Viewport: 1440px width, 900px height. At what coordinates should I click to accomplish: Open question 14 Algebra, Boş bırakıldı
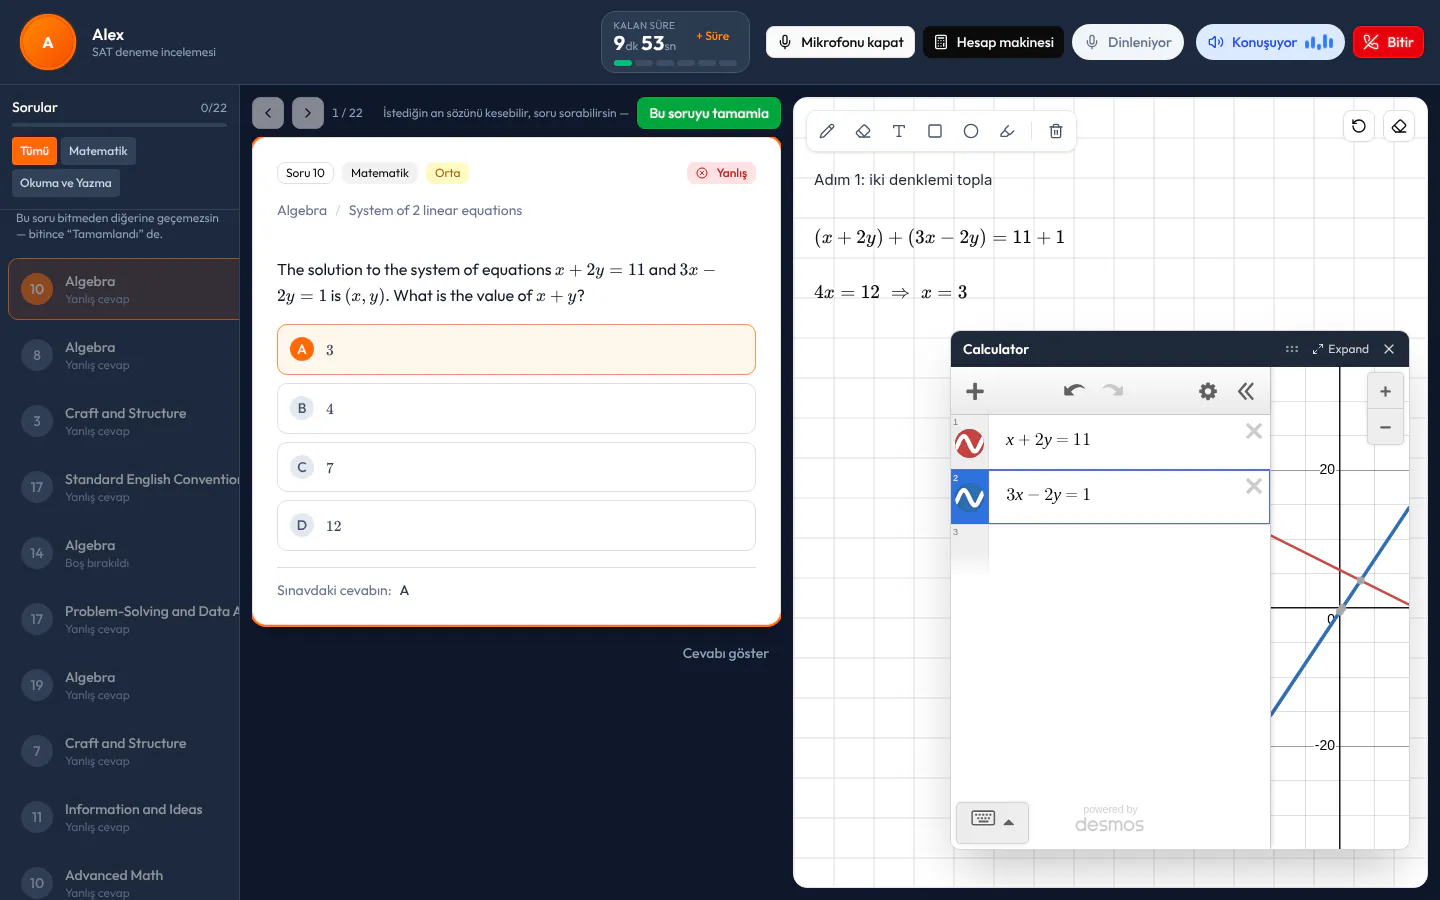pyautogui.click(x=124, y=553)
